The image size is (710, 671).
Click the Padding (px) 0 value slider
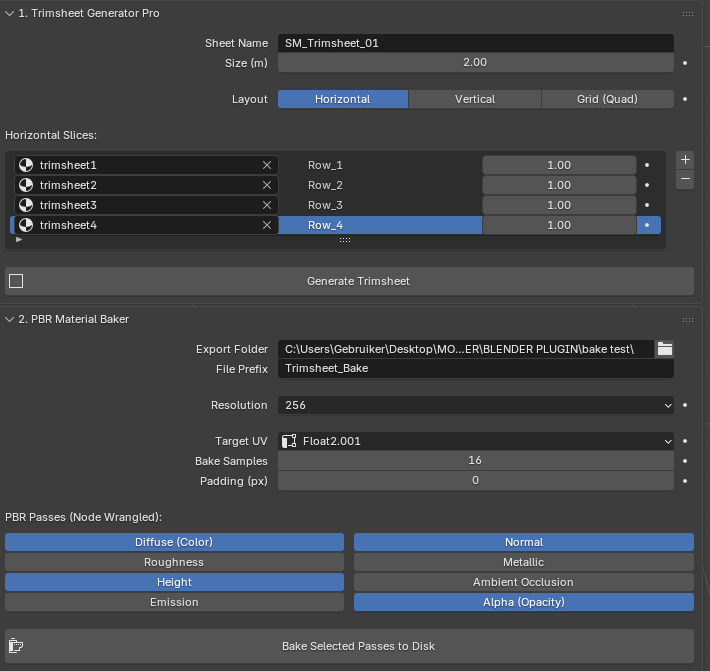[x=476, y=480]
